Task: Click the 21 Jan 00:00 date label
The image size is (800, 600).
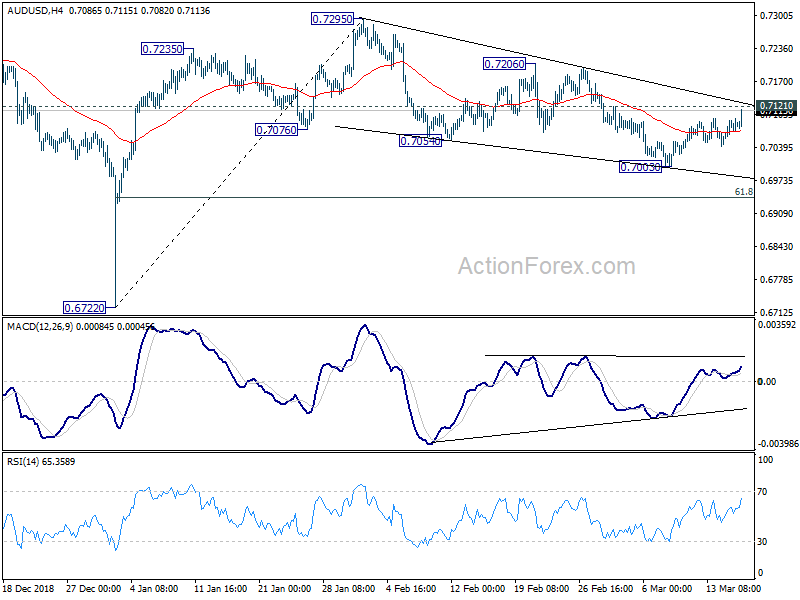Action: [x=285, y=588]
